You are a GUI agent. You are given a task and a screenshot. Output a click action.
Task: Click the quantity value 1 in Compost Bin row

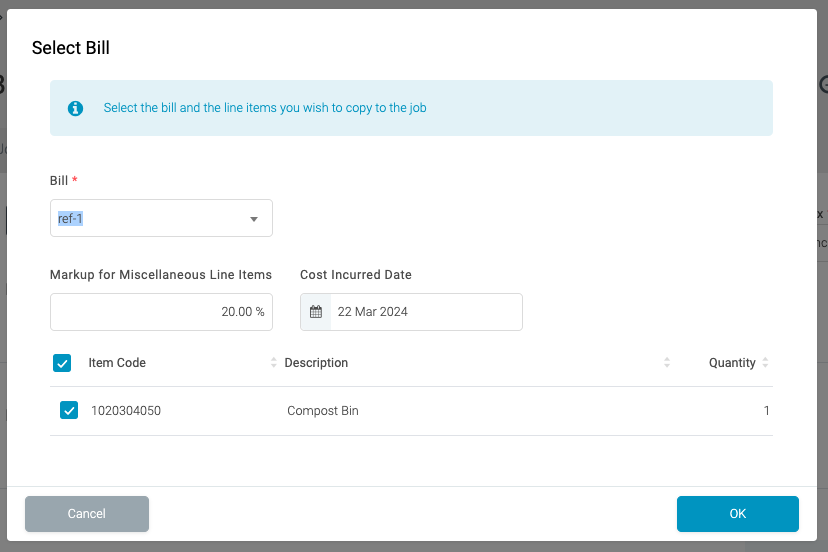(x=766, y=410)
